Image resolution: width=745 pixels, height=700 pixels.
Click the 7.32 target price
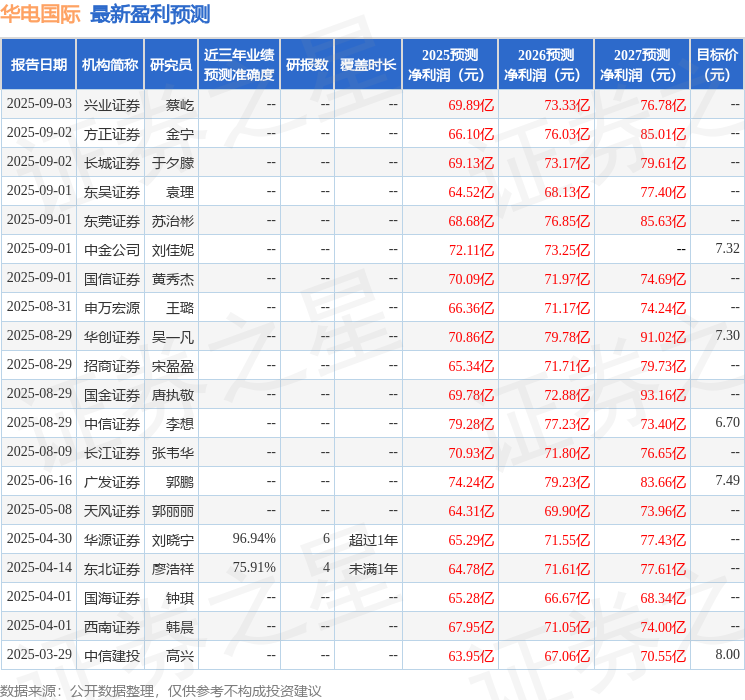tap(727, 248)
